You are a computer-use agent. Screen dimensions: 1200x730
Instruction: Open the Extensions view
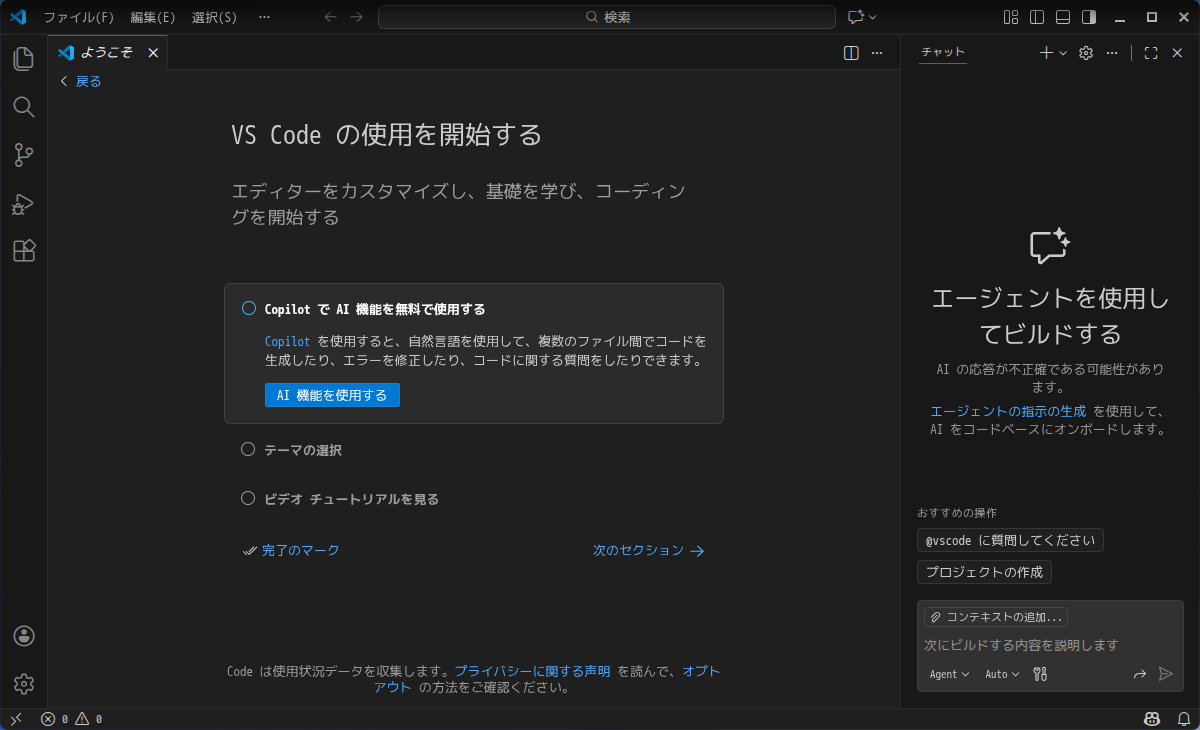tap(24, 251)
